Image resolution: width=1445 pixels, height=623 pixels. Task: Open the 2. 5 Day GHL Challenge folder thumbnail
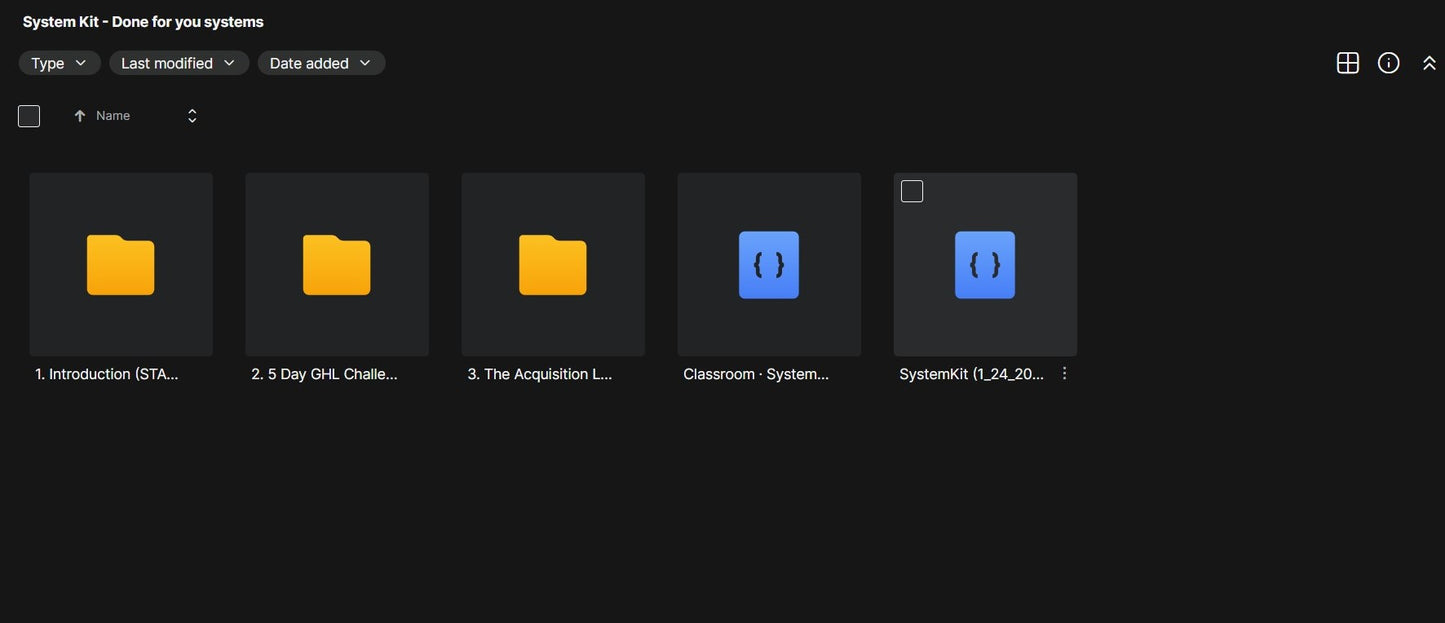pos(337,264)
